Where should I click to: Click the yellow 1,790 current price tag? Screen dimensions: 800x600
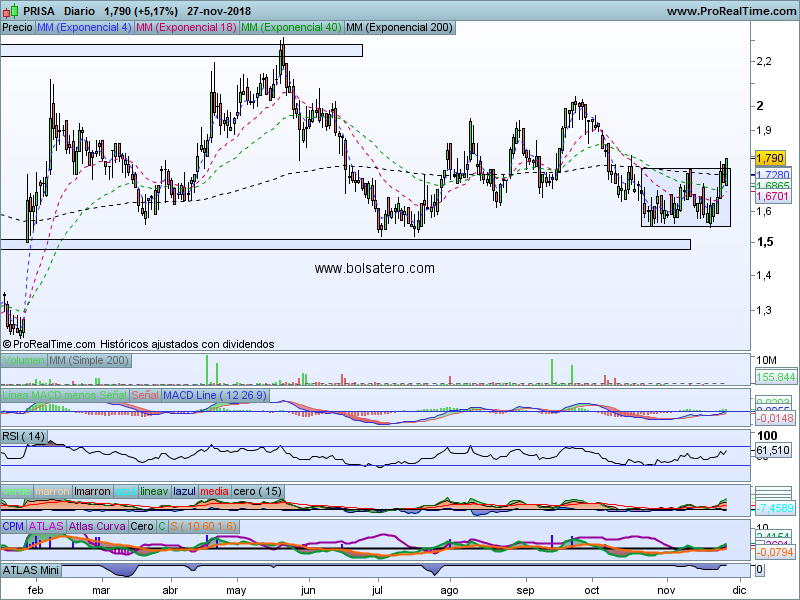pos(770,158)
